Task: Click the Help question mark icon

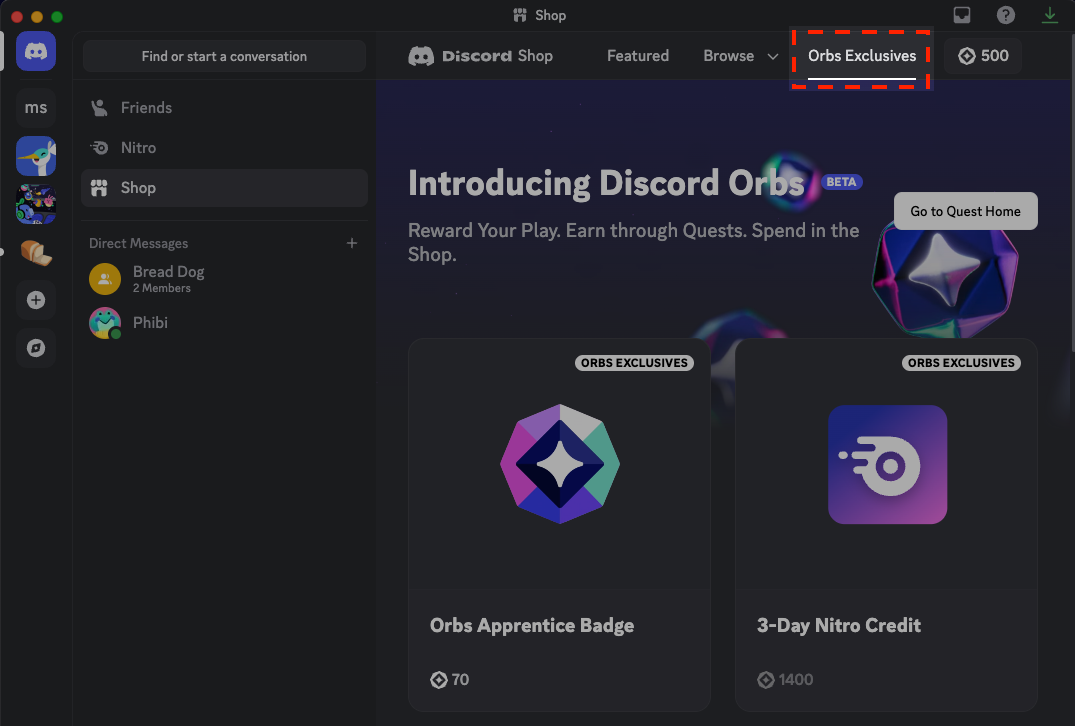Action: coord(1006,15)
